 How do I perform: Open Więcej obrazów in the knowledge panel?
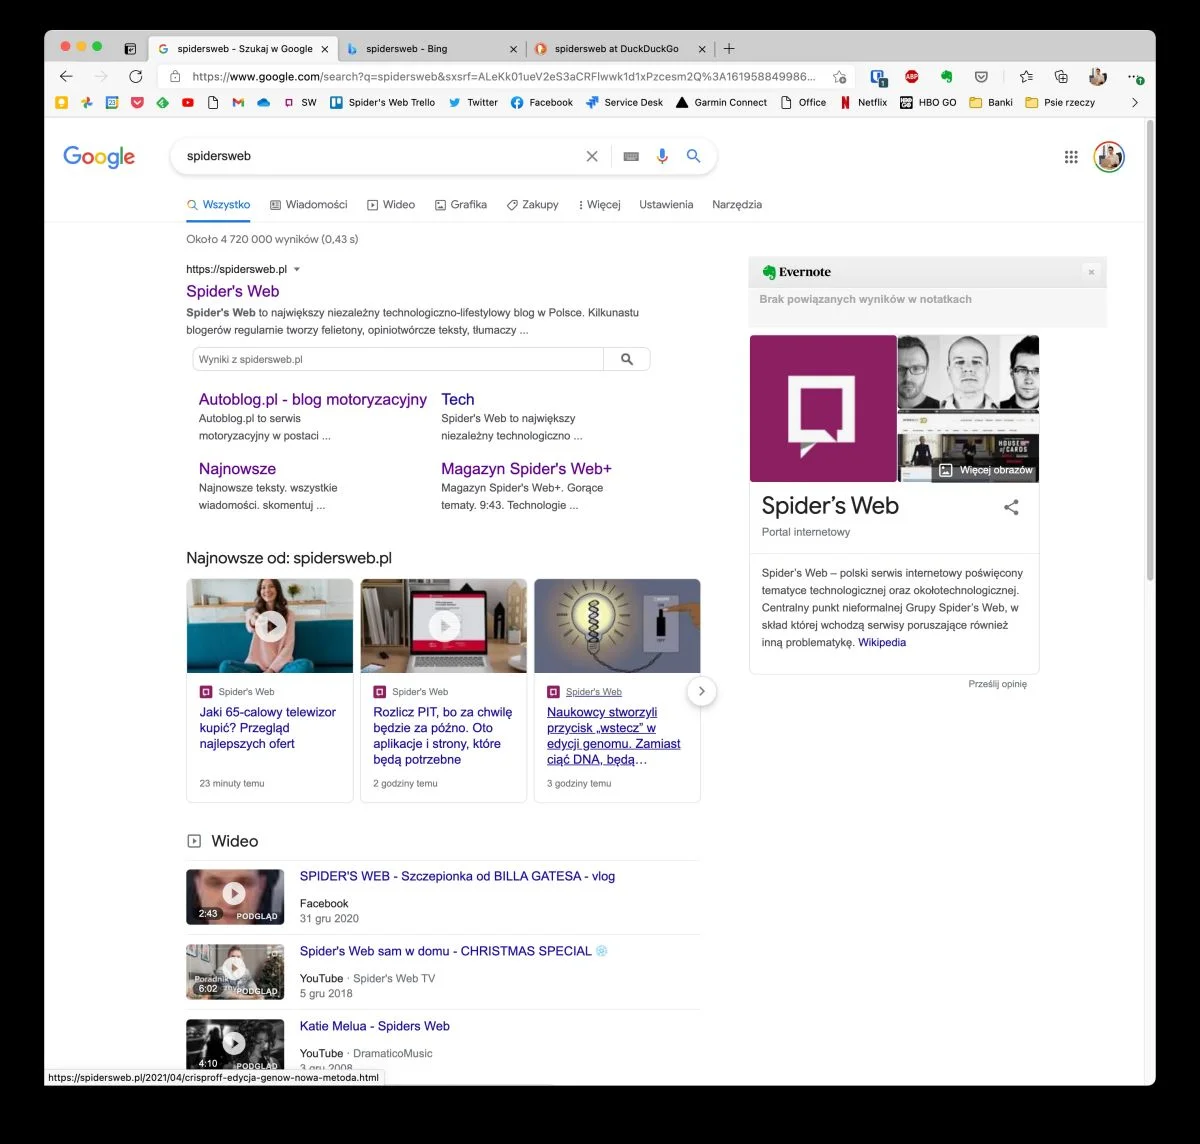[986, 470]
